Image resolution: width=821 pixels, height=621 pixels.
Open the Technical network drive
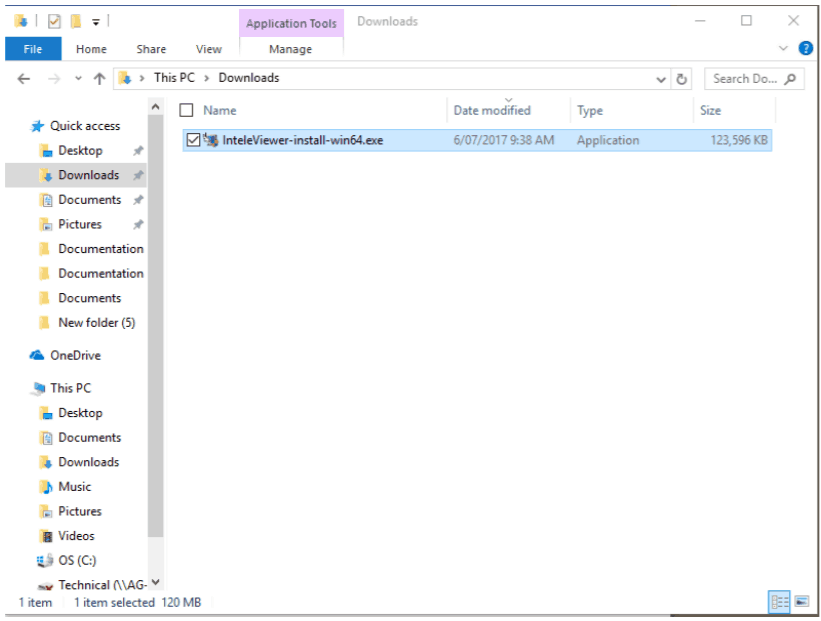point(102,585)
